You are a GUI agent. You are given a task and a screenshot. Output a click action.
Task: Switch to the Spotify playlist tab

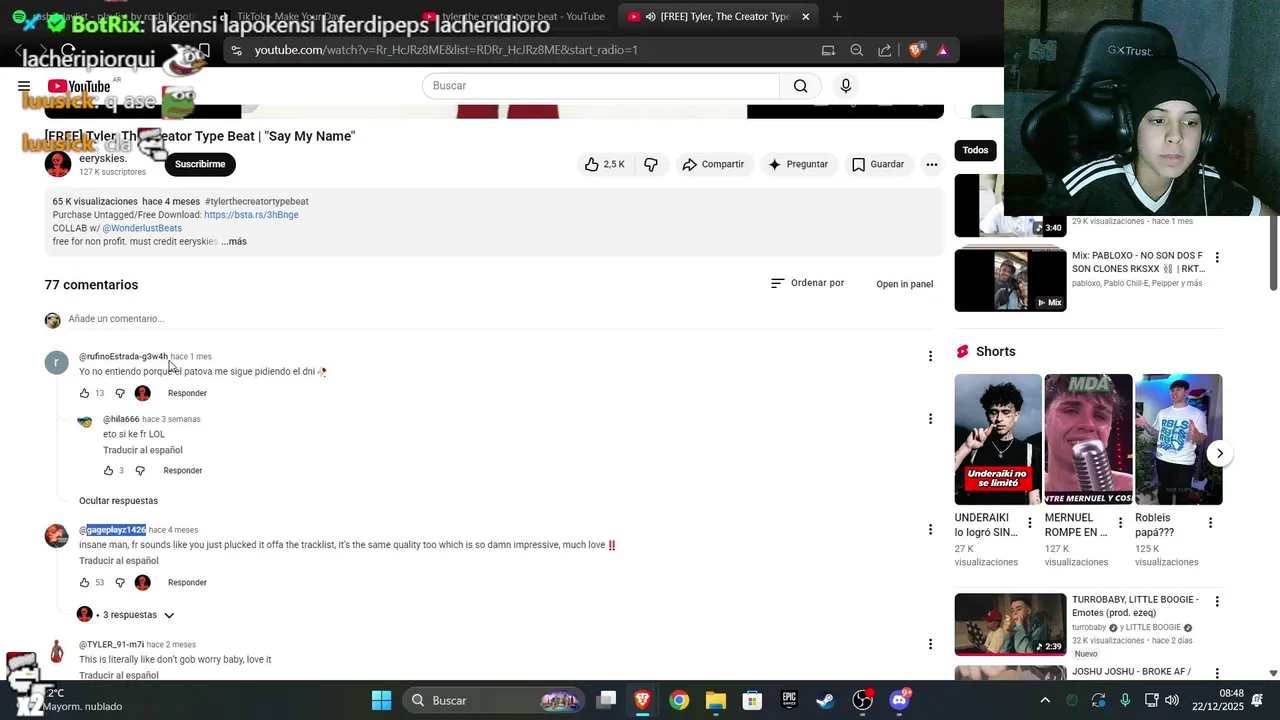pos(106,16)
